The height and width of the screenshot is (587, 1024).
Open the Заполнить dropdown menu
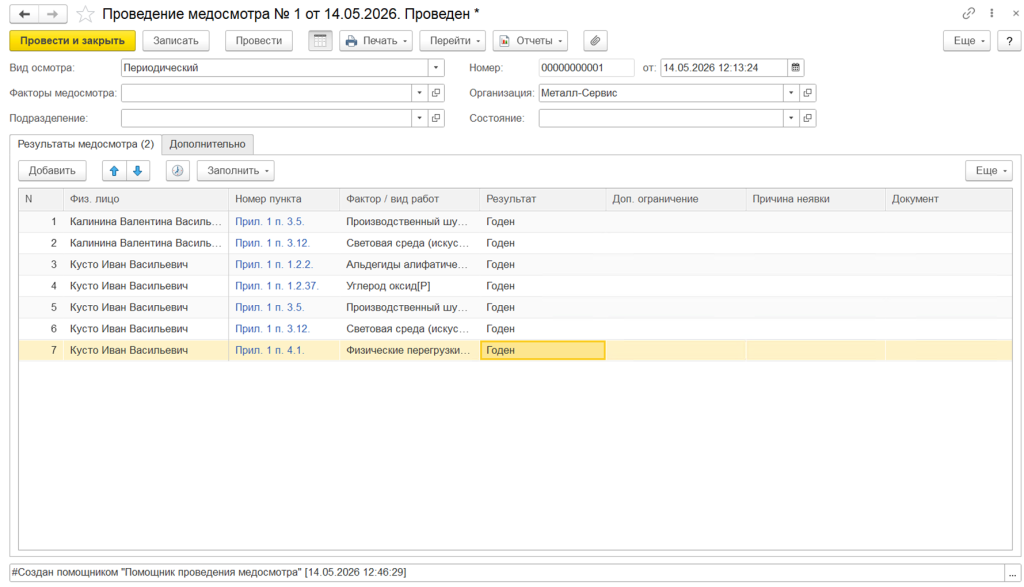(x=236, y=170)
